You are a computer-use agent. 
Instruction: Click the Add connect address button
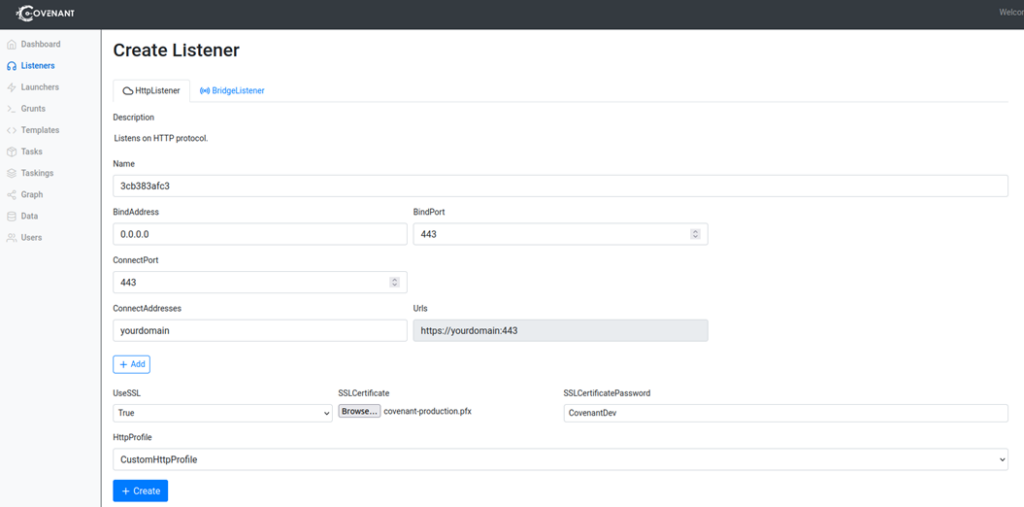pos(132,365)
